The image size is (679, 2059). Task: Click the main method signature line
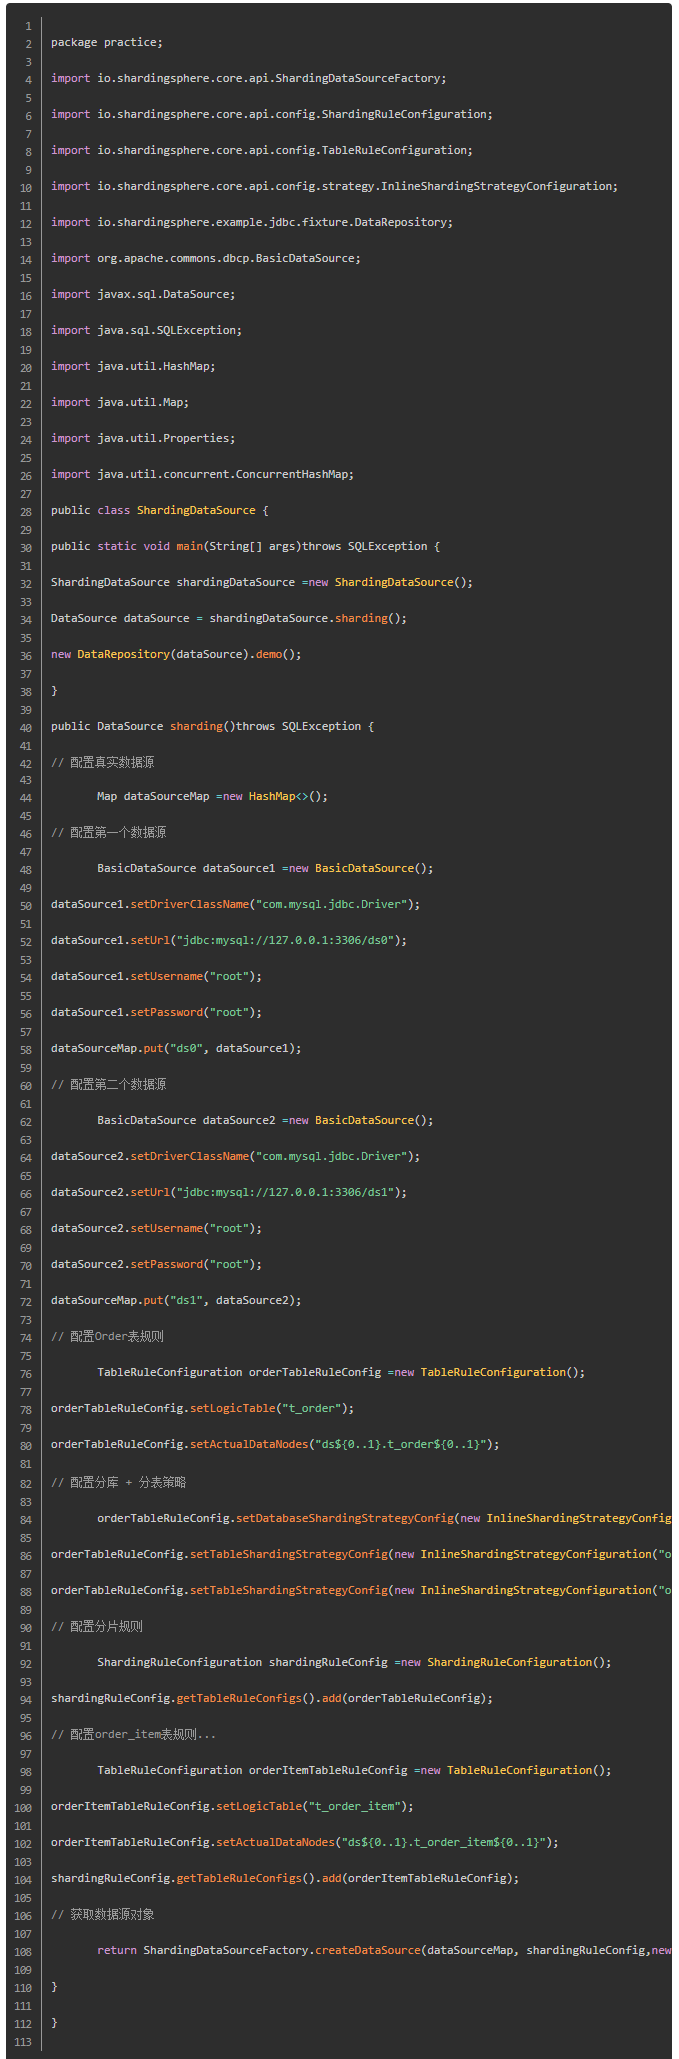pos(245,546)
